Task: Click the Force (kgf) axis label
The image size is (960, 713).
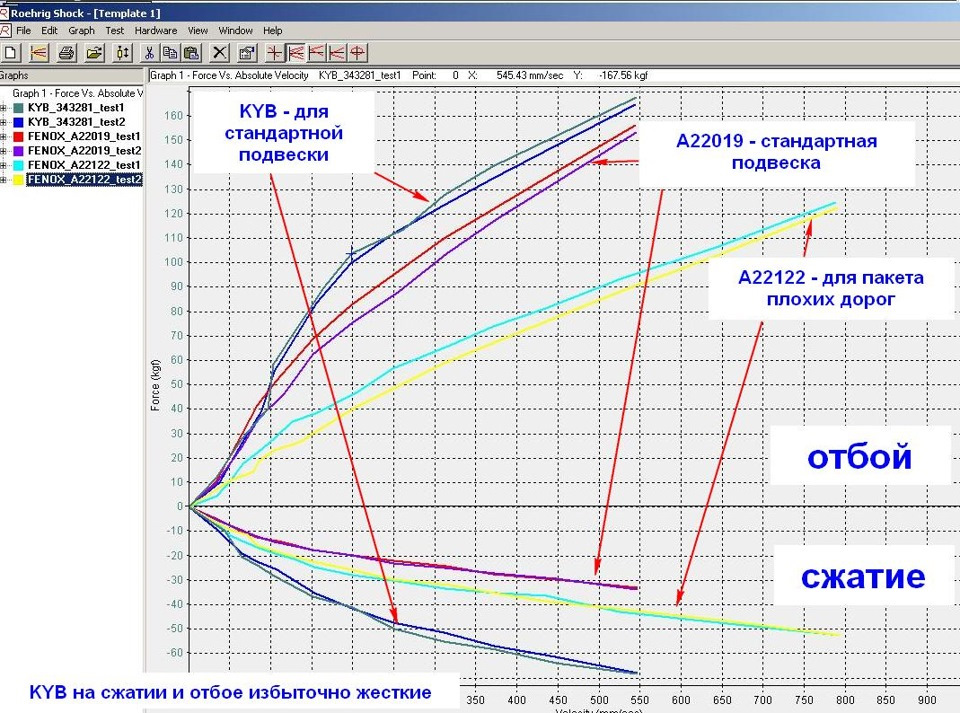Action: tap(155, 385)
